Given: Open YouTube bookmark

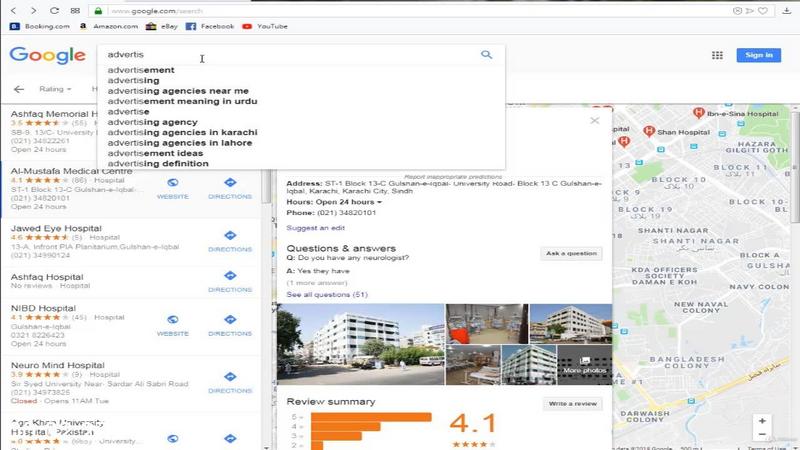Looking at the screenshot, I should click(265, 26).
